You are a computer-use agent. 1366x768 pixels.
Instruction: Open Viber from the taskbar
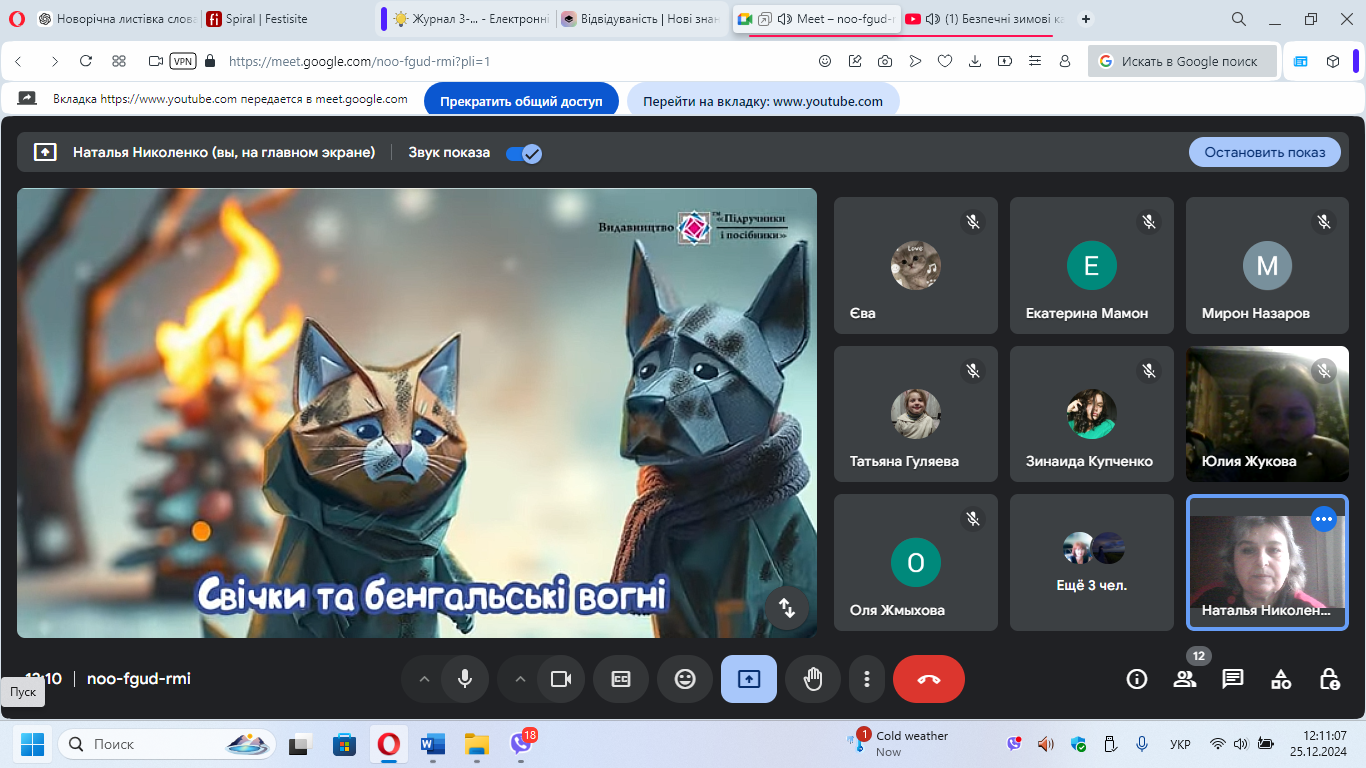click(x=521, y=744)
